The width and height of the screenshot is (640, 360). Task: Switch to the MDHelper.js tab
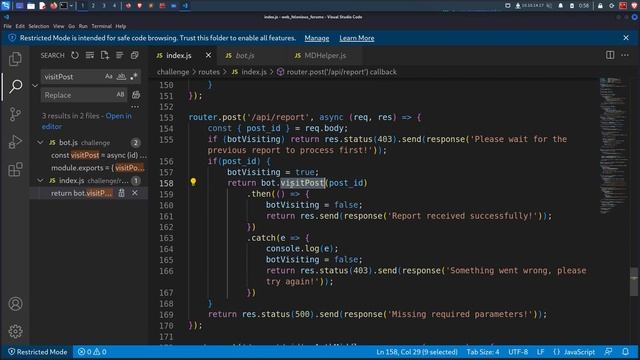tap(325, 55)
